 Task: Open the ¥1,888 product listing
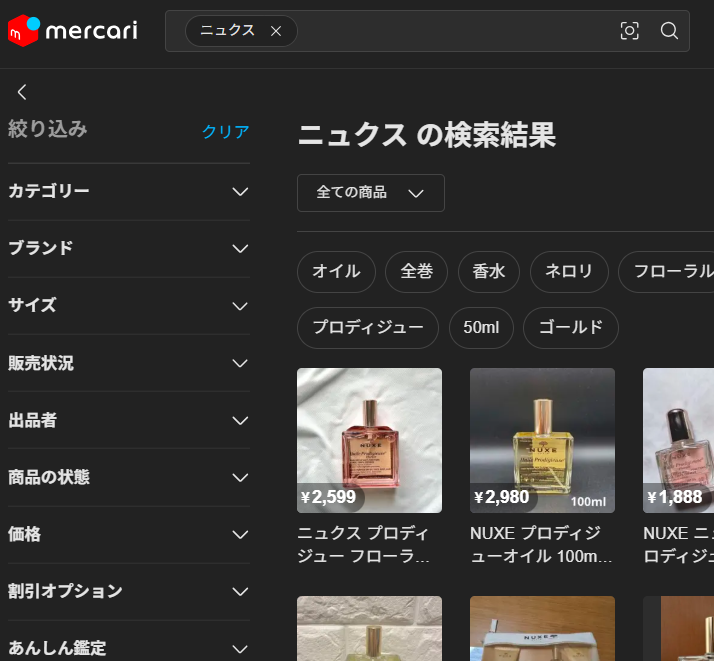[x=678, y=440]
